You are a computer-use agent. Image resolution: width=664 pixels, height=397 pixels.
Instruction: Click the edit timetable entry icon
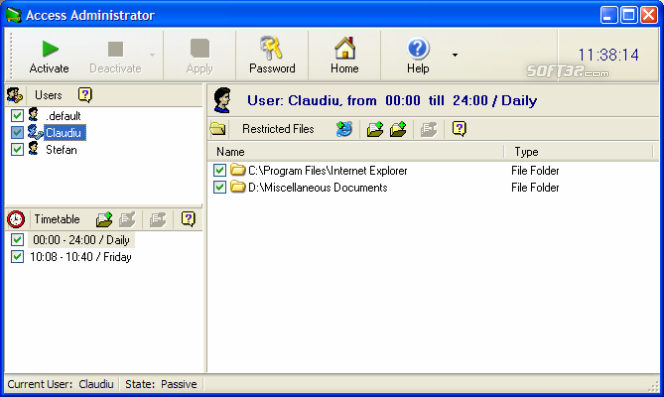(x=127, y=219)
